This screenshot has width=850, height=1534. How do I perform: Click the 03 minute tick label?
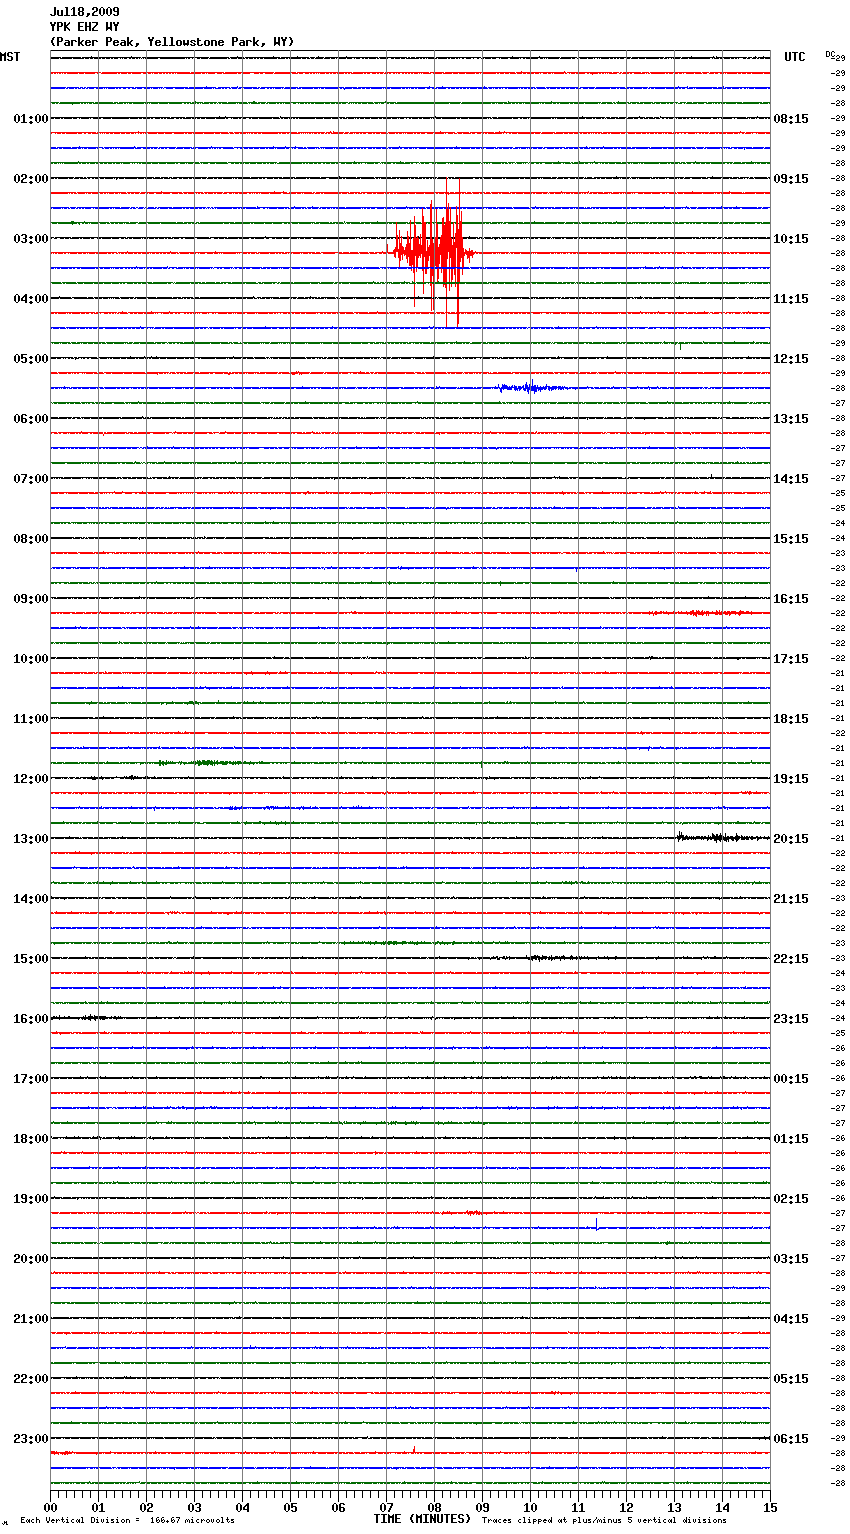[x=194, y=1507]
